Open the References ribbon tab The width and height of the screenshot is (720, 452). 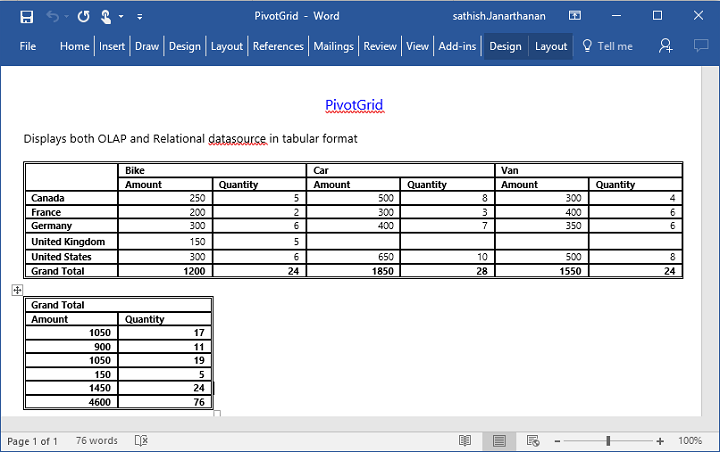(278, 46)
